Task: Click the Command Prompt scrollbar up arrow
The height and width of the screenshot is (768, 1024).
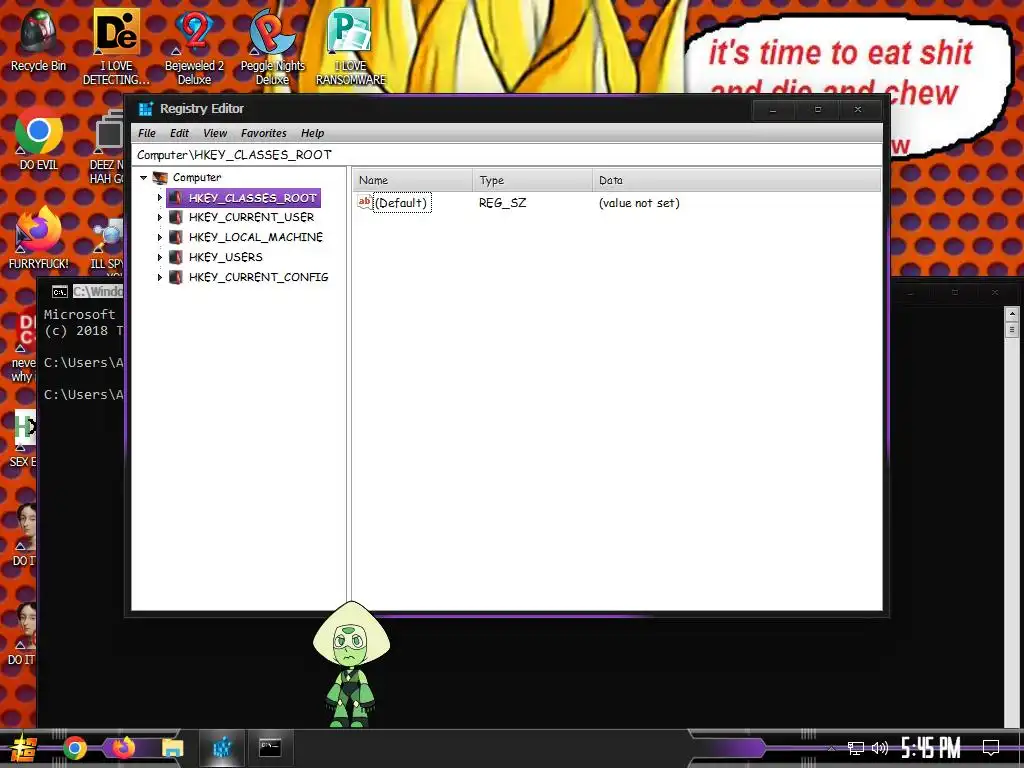Action: 1012,314
